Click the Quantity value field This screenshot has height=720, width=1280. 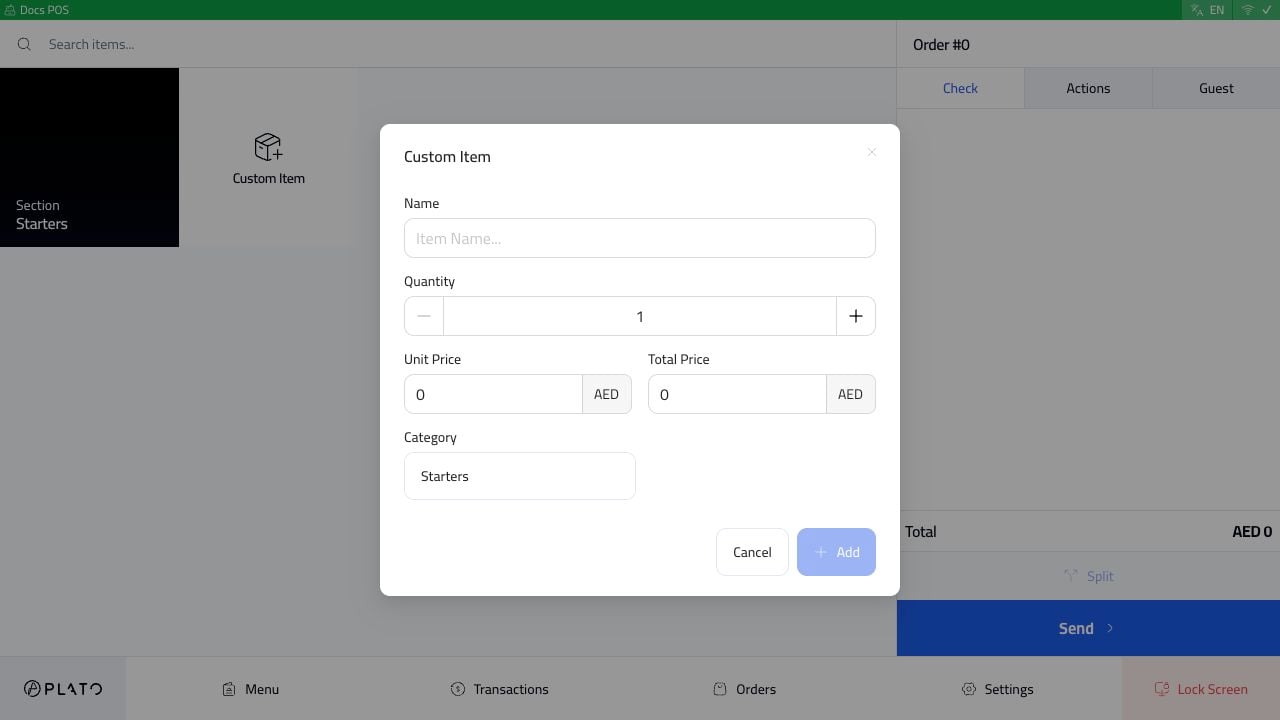point(640,316)
